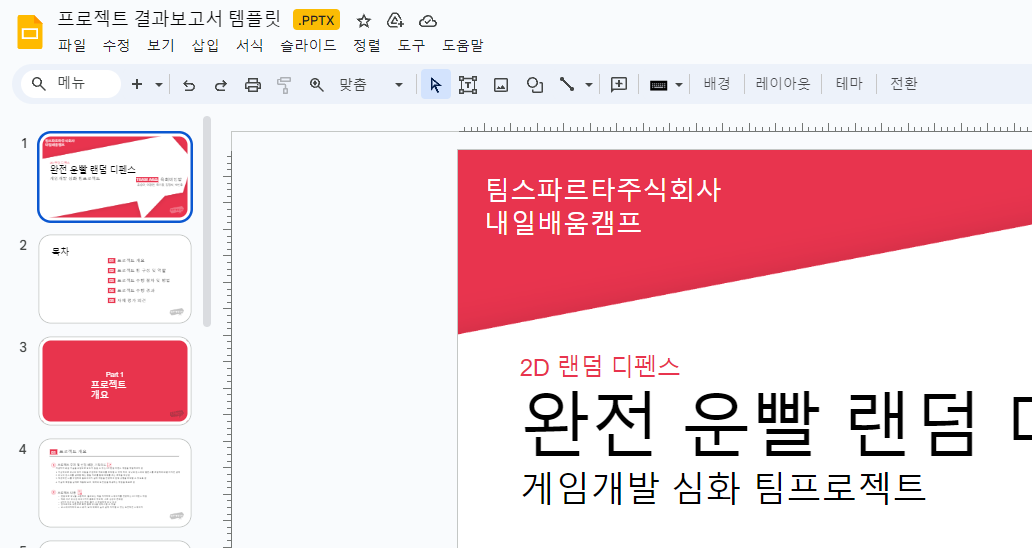1032x548 pixels.
Task: Click the 테마 theme button
Action: (849, 84)
